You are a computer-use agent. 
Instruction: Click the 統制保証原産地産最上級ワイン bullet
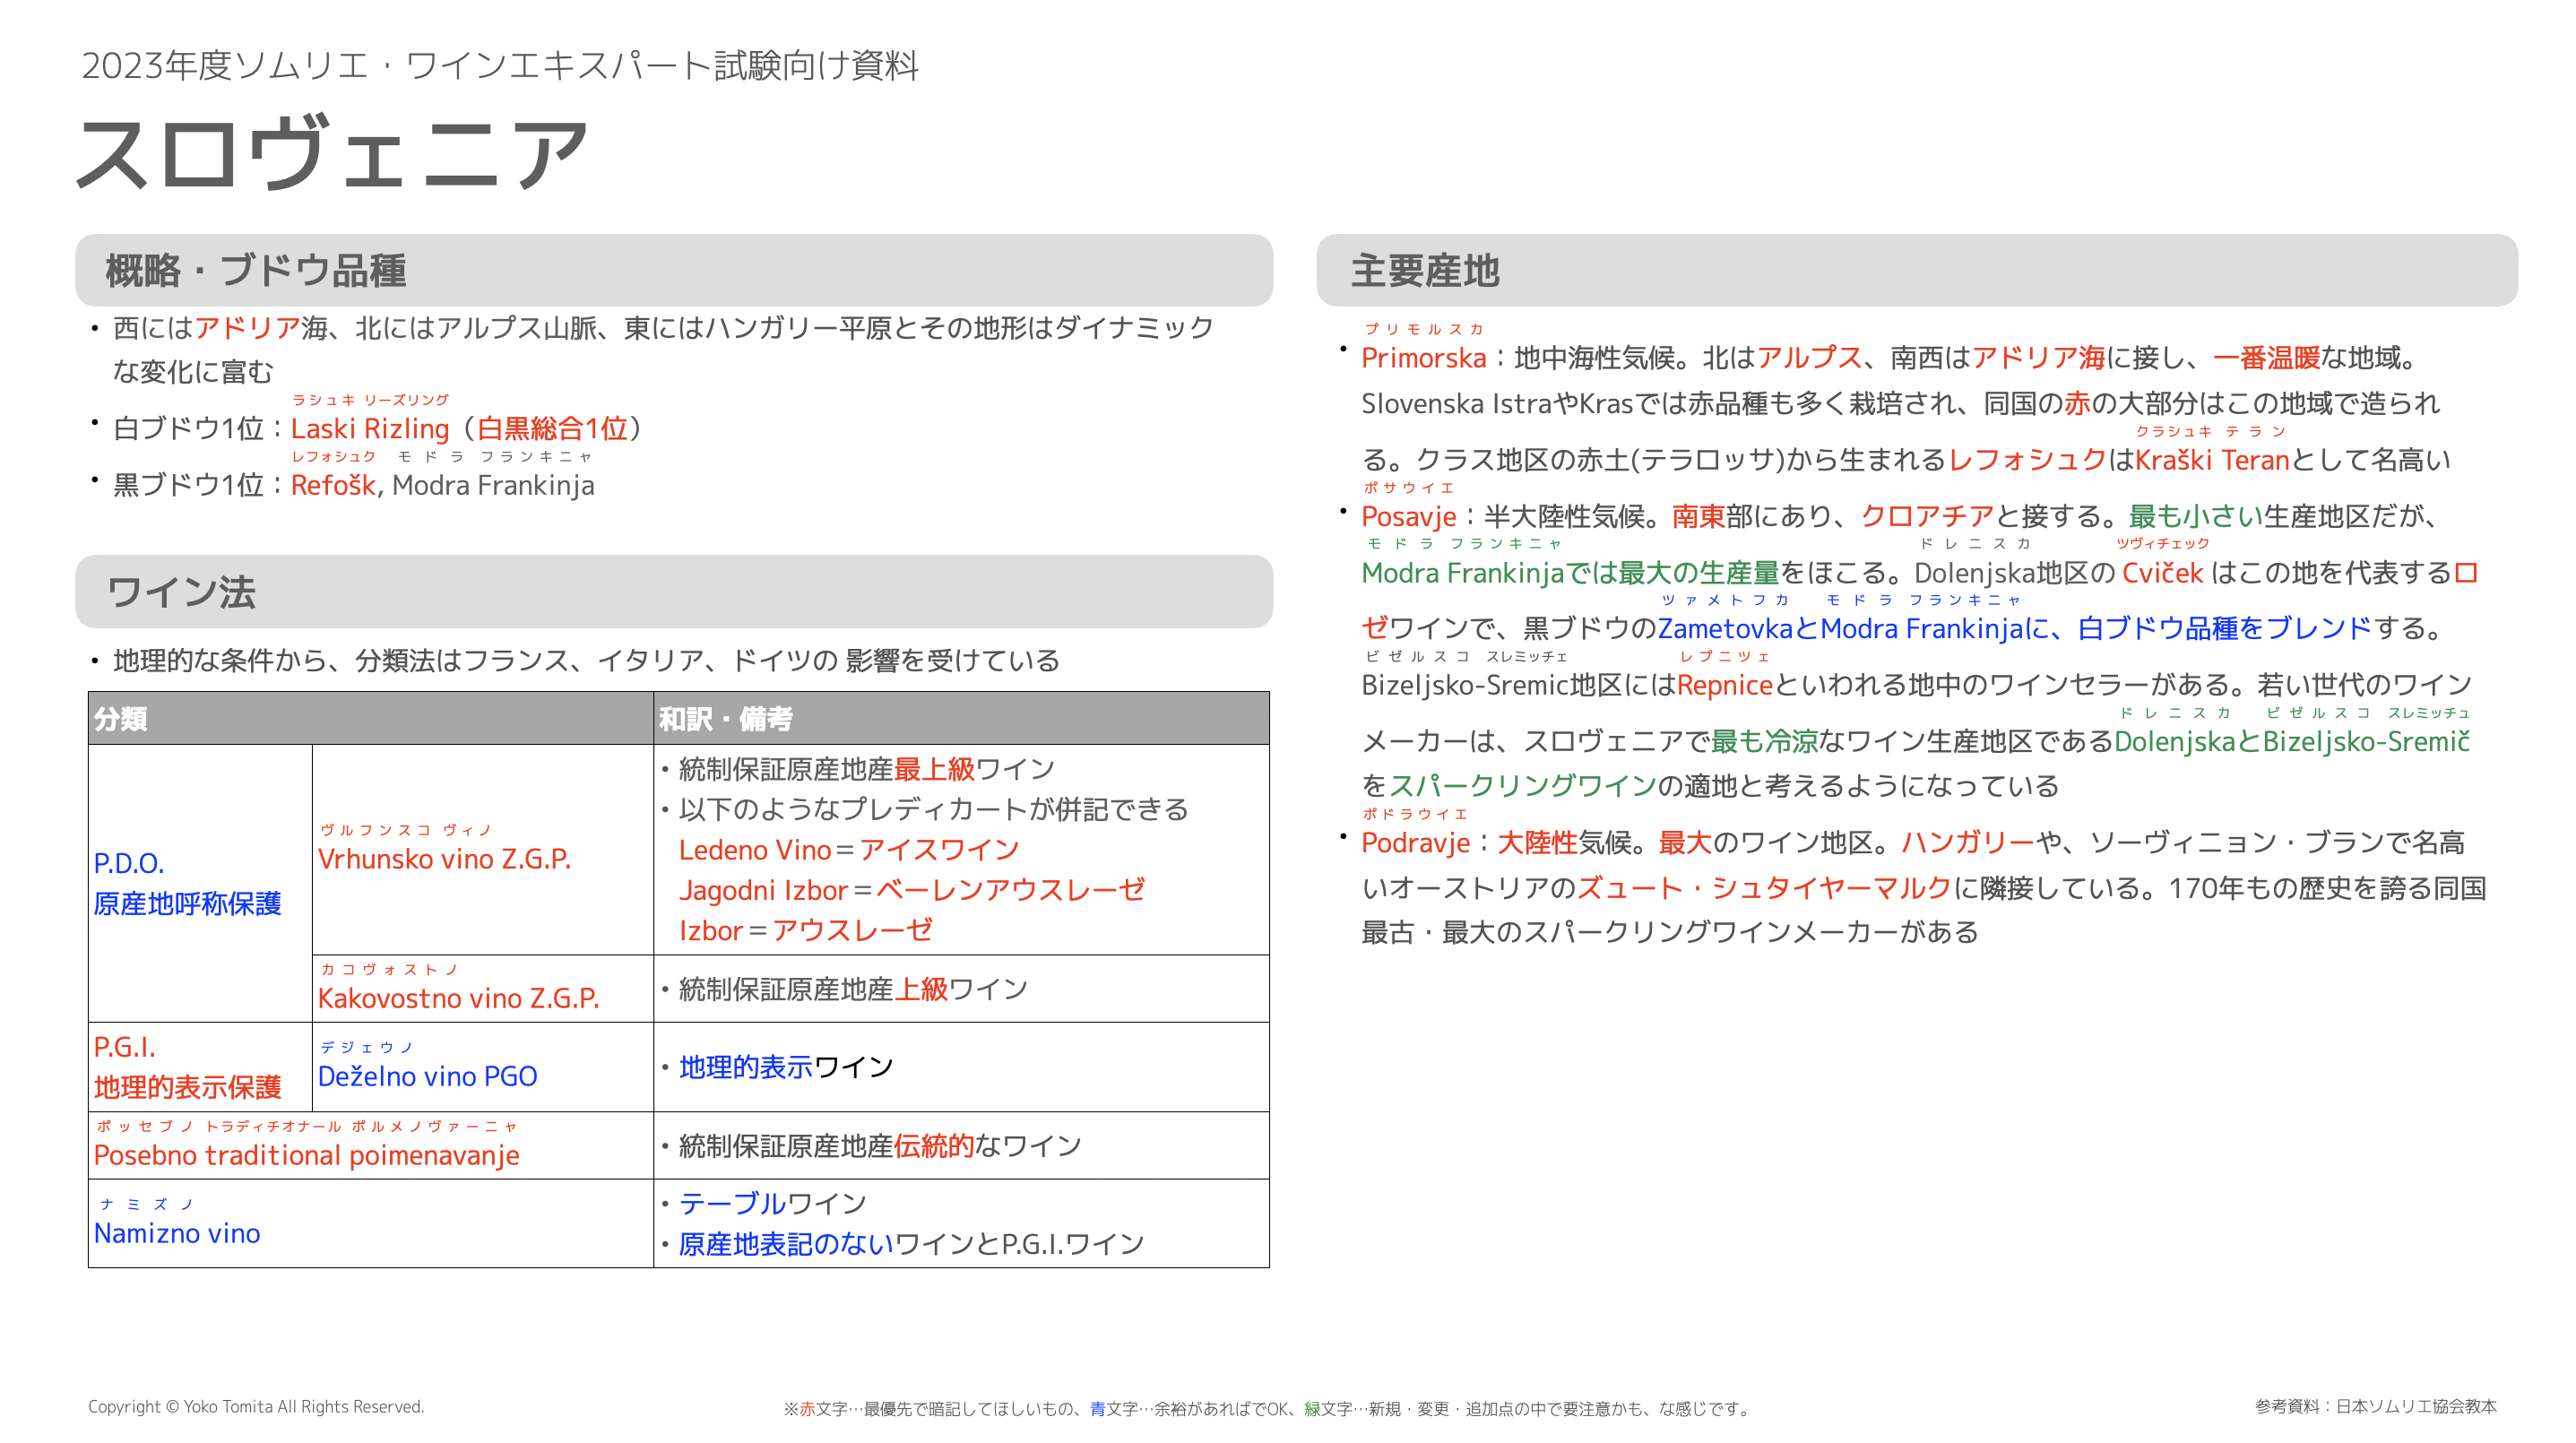(x=858, y=769)
